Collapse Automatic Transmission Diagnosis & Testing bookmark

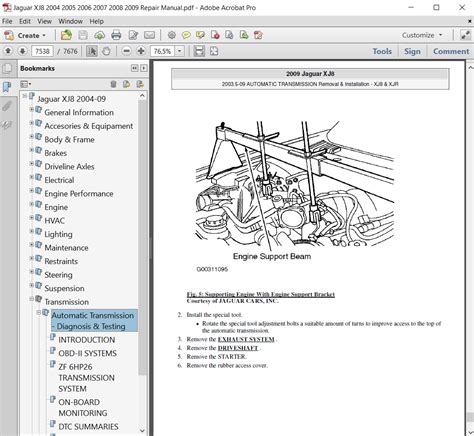[x=38, y=312]
